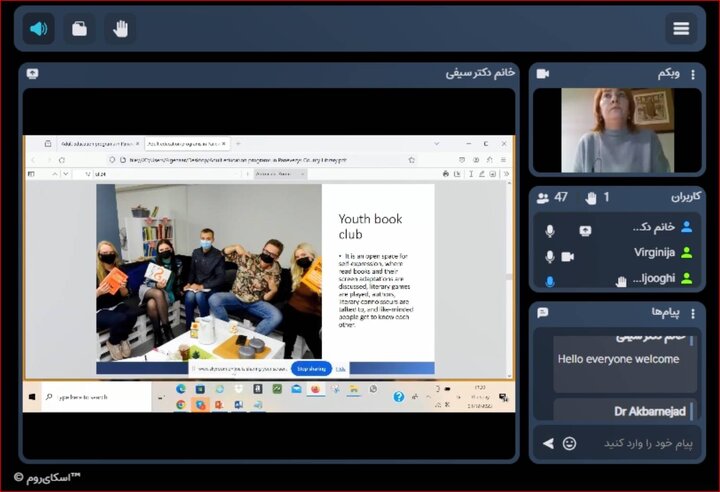Click the participants count icon showing 47
Image resolution: width=720 pixels, height=492 pixels.
coord(543,198)
